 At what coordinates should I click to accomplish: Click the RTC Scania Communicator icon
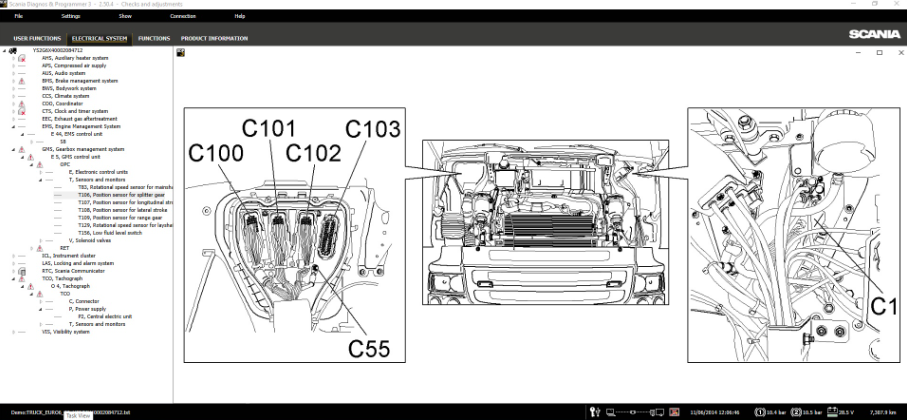21,271
